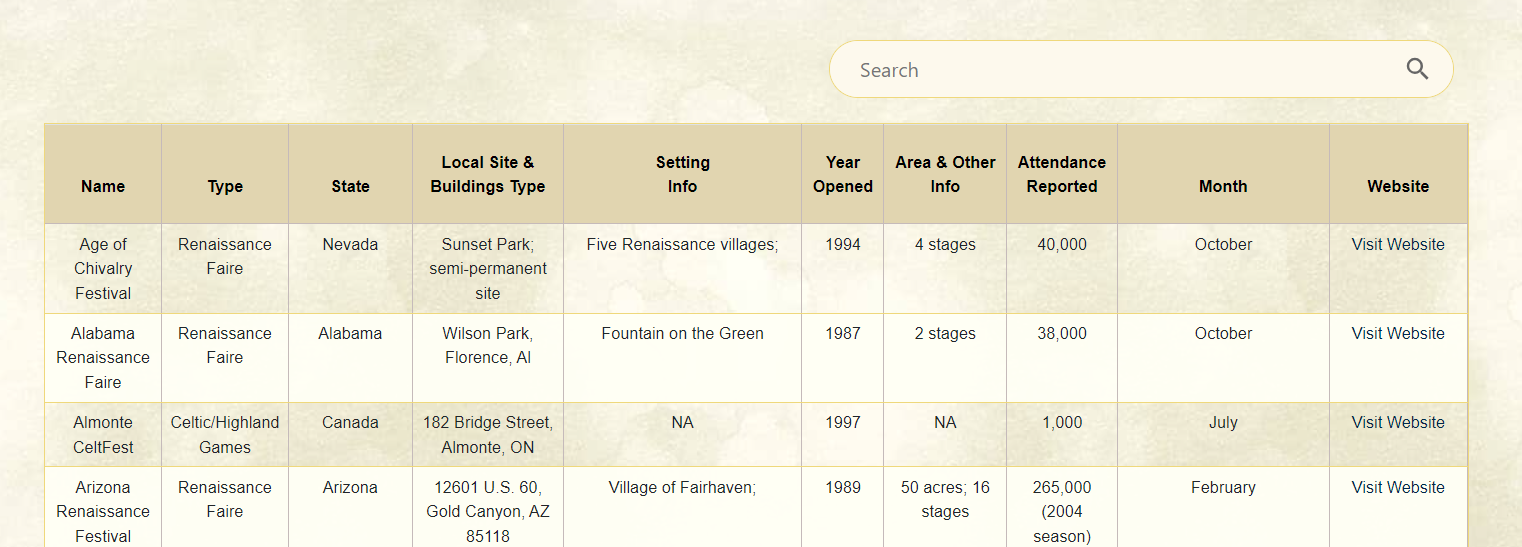Open Visit Website link for Alabama Renaissance Faire

point(1397,333)
